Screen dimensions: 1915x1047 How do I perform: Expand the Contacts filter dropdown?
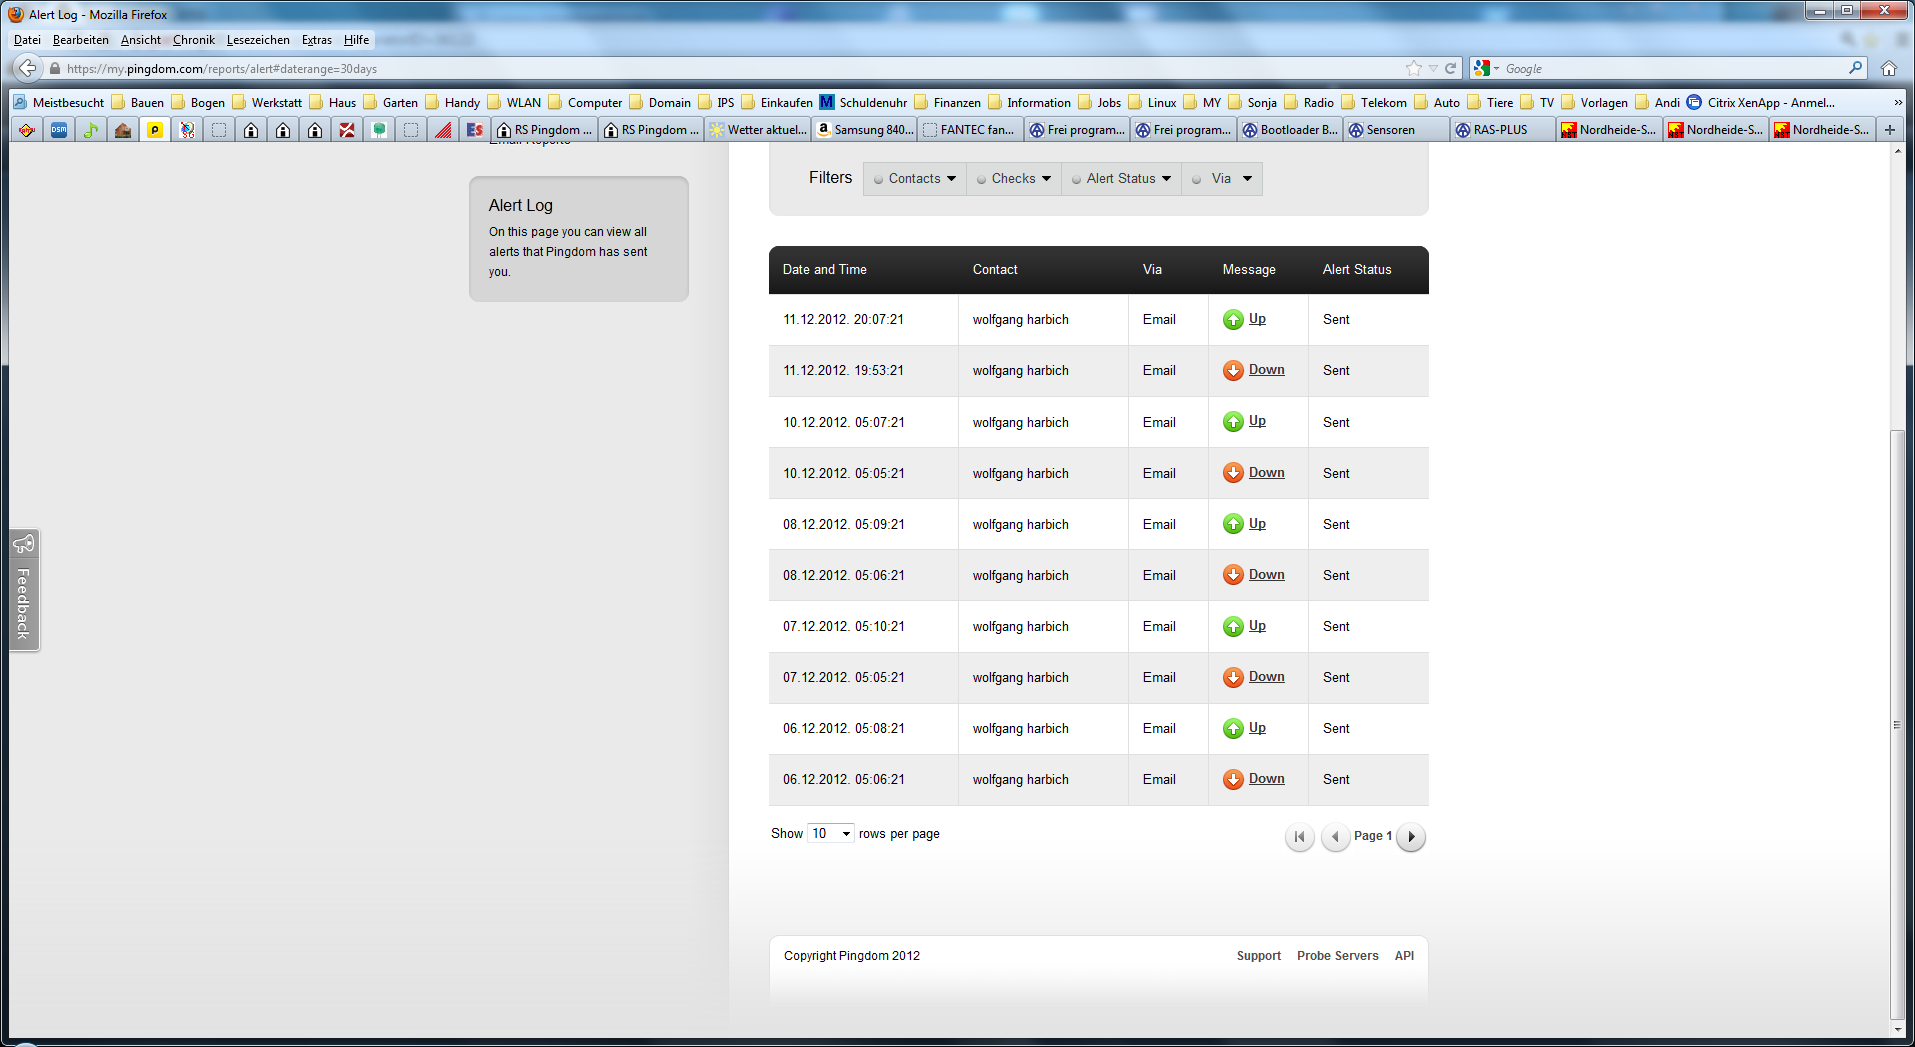915,179
